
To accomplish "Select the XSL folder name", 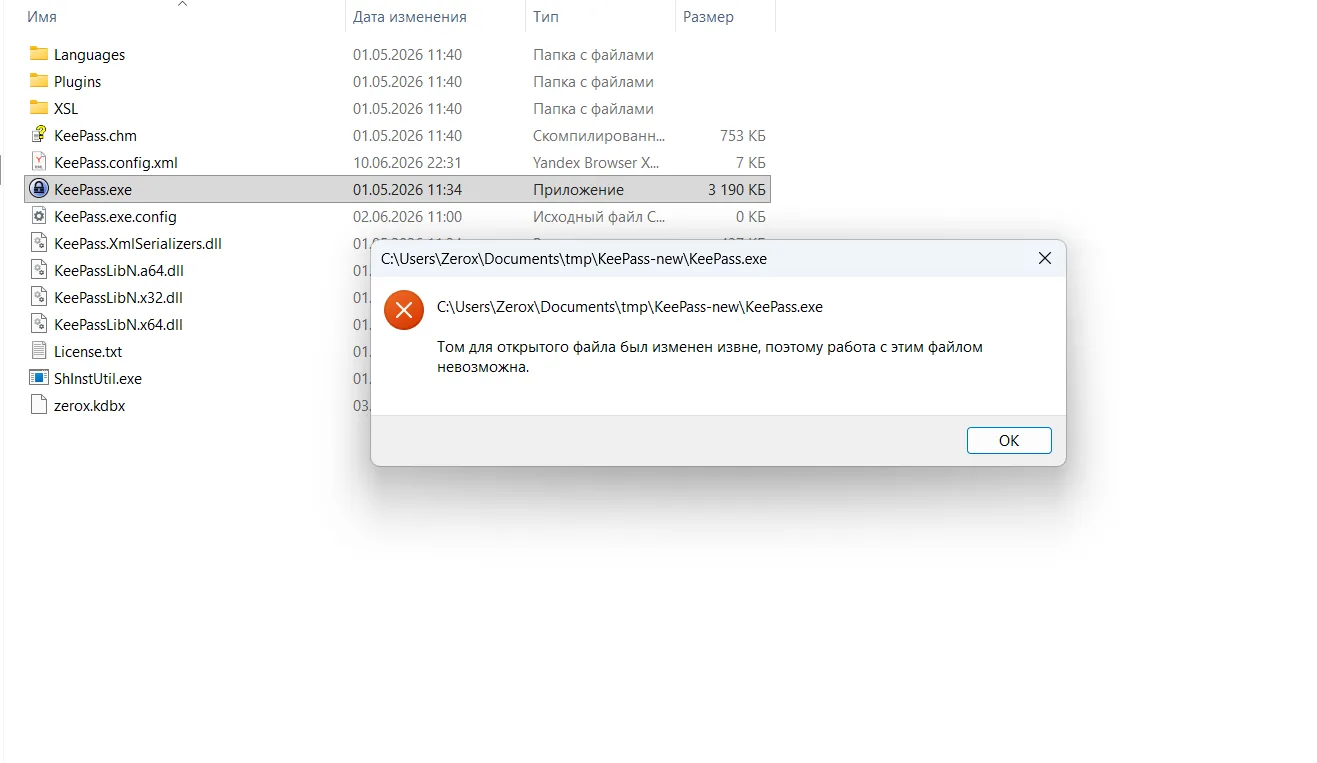I will tap(66, 109).
